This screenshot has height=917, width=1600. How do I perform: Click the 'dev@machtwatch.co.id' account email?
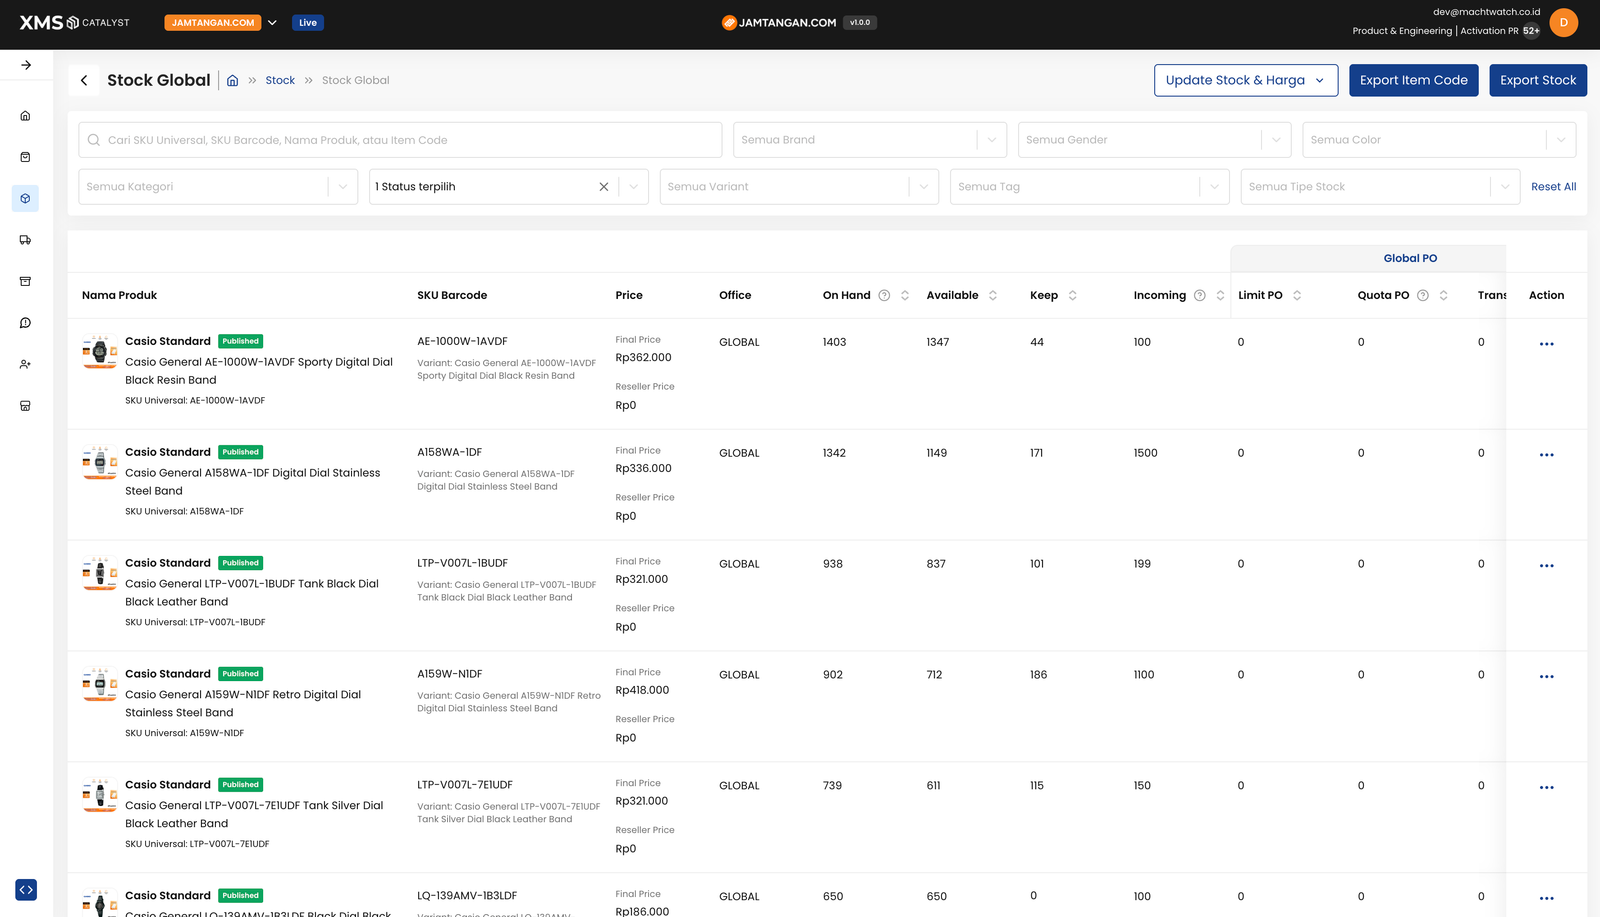point(1486,12)
